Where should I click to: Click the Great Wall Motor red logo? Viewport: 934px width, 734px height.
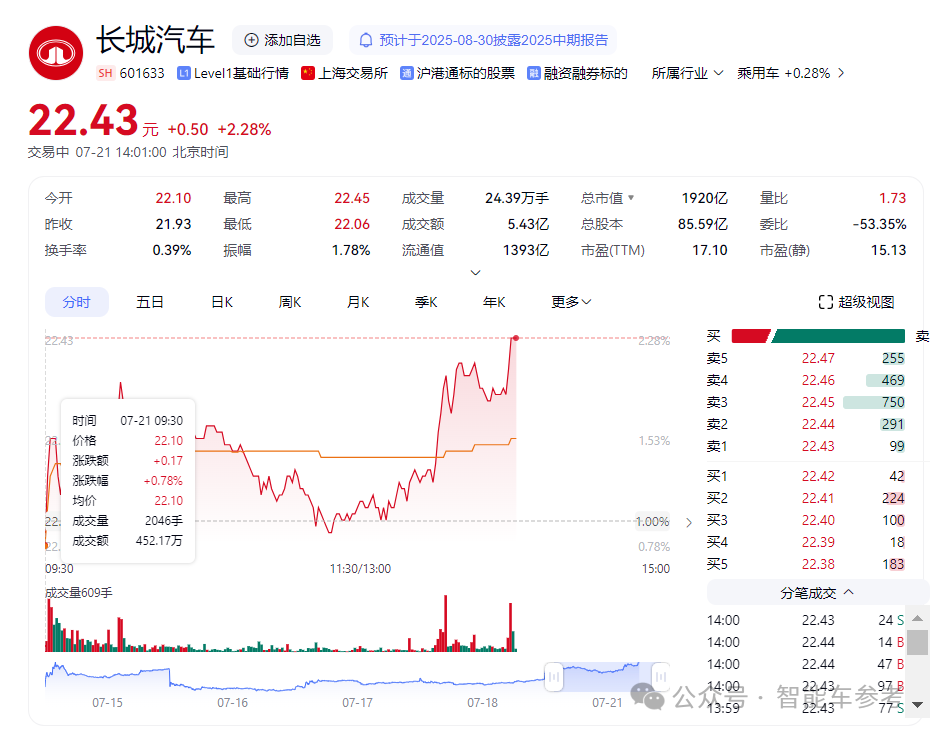[x=56, y=53]
